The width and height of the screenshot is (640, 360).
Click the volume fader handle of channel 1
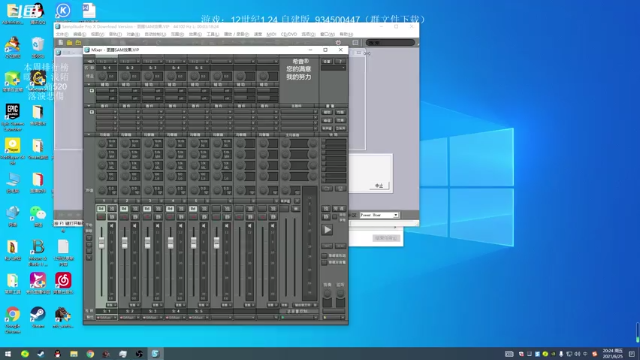tap(102, 242)
